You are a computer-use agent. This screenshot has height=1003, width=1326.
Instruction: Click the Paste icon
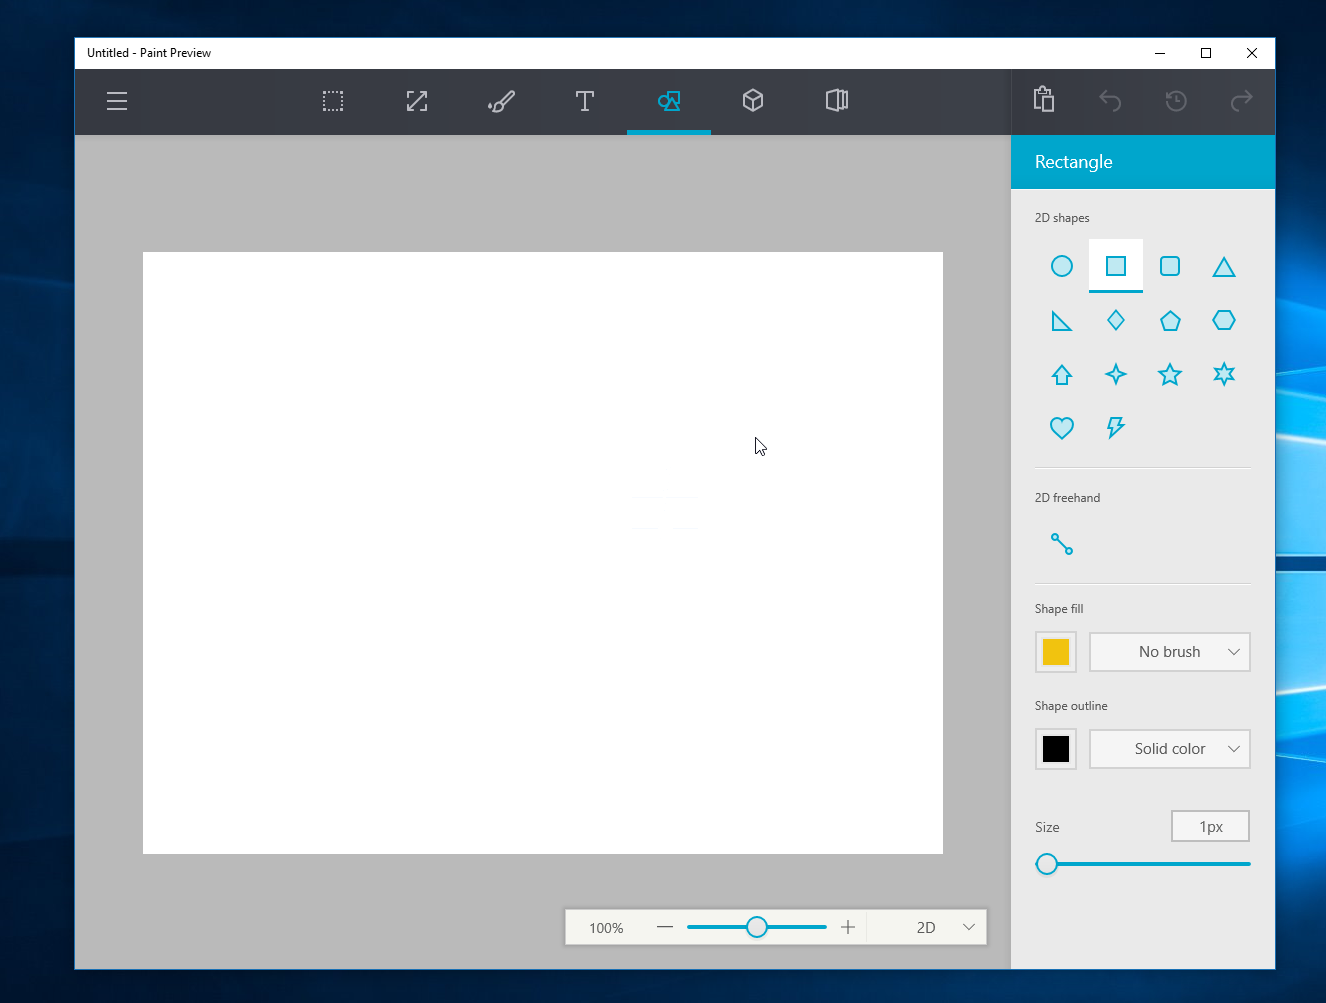(1043, 100)
